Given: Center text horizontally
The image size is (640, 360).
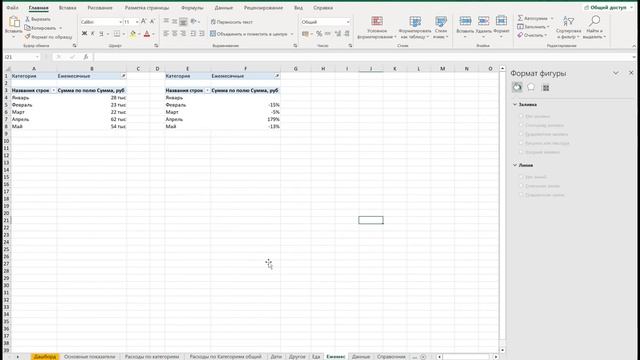Looking at the screenshot, I should pyautogui.click(x=175, y=33).
